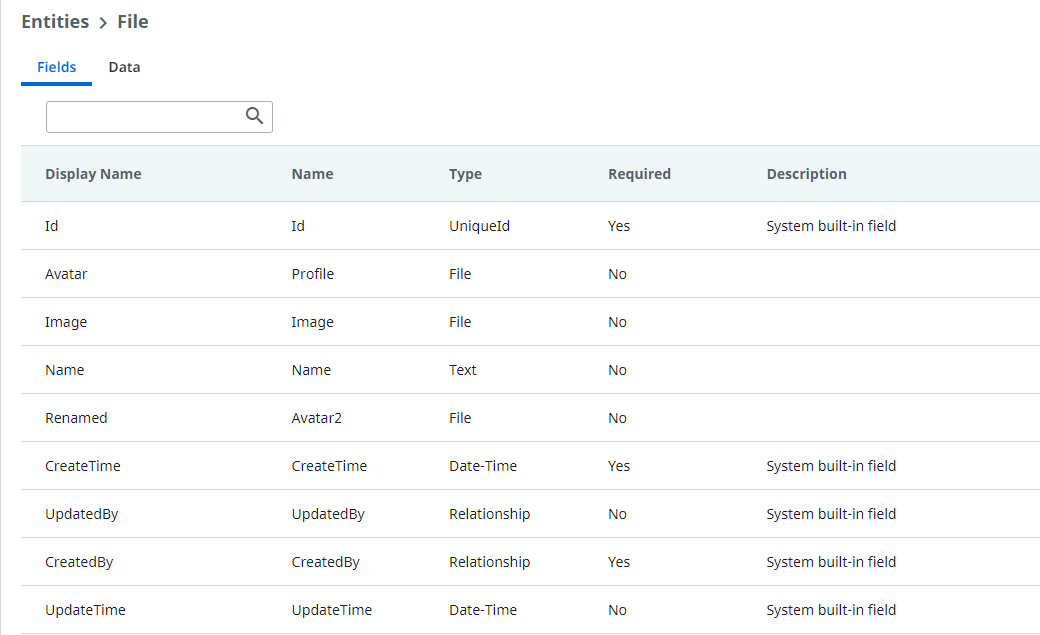Click the Required column header

coord(639,173)
